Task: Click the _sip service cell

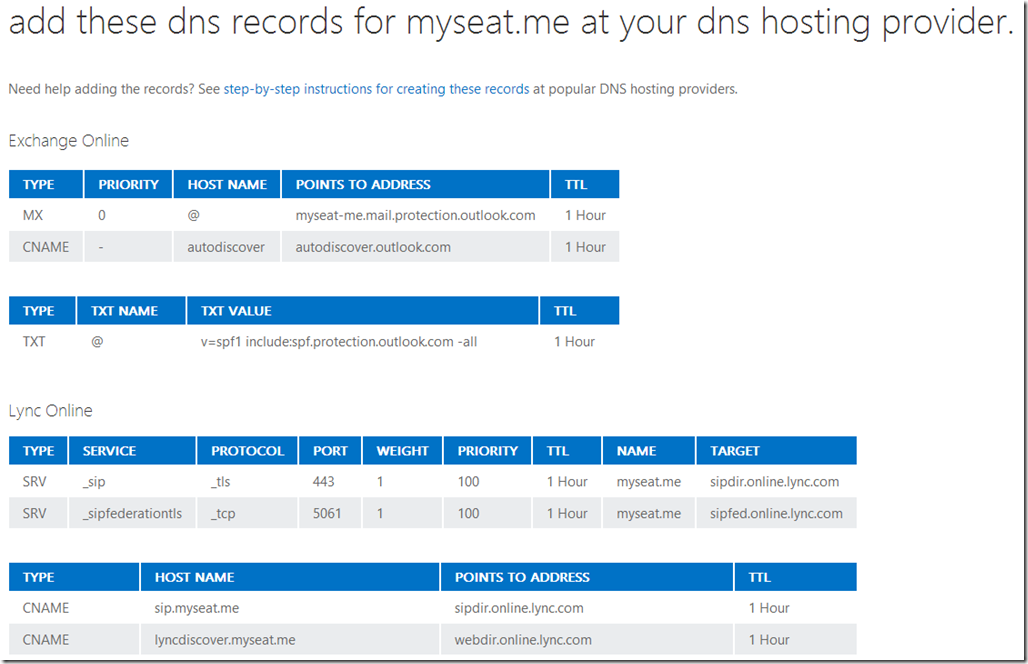Action: pos(94,482)
